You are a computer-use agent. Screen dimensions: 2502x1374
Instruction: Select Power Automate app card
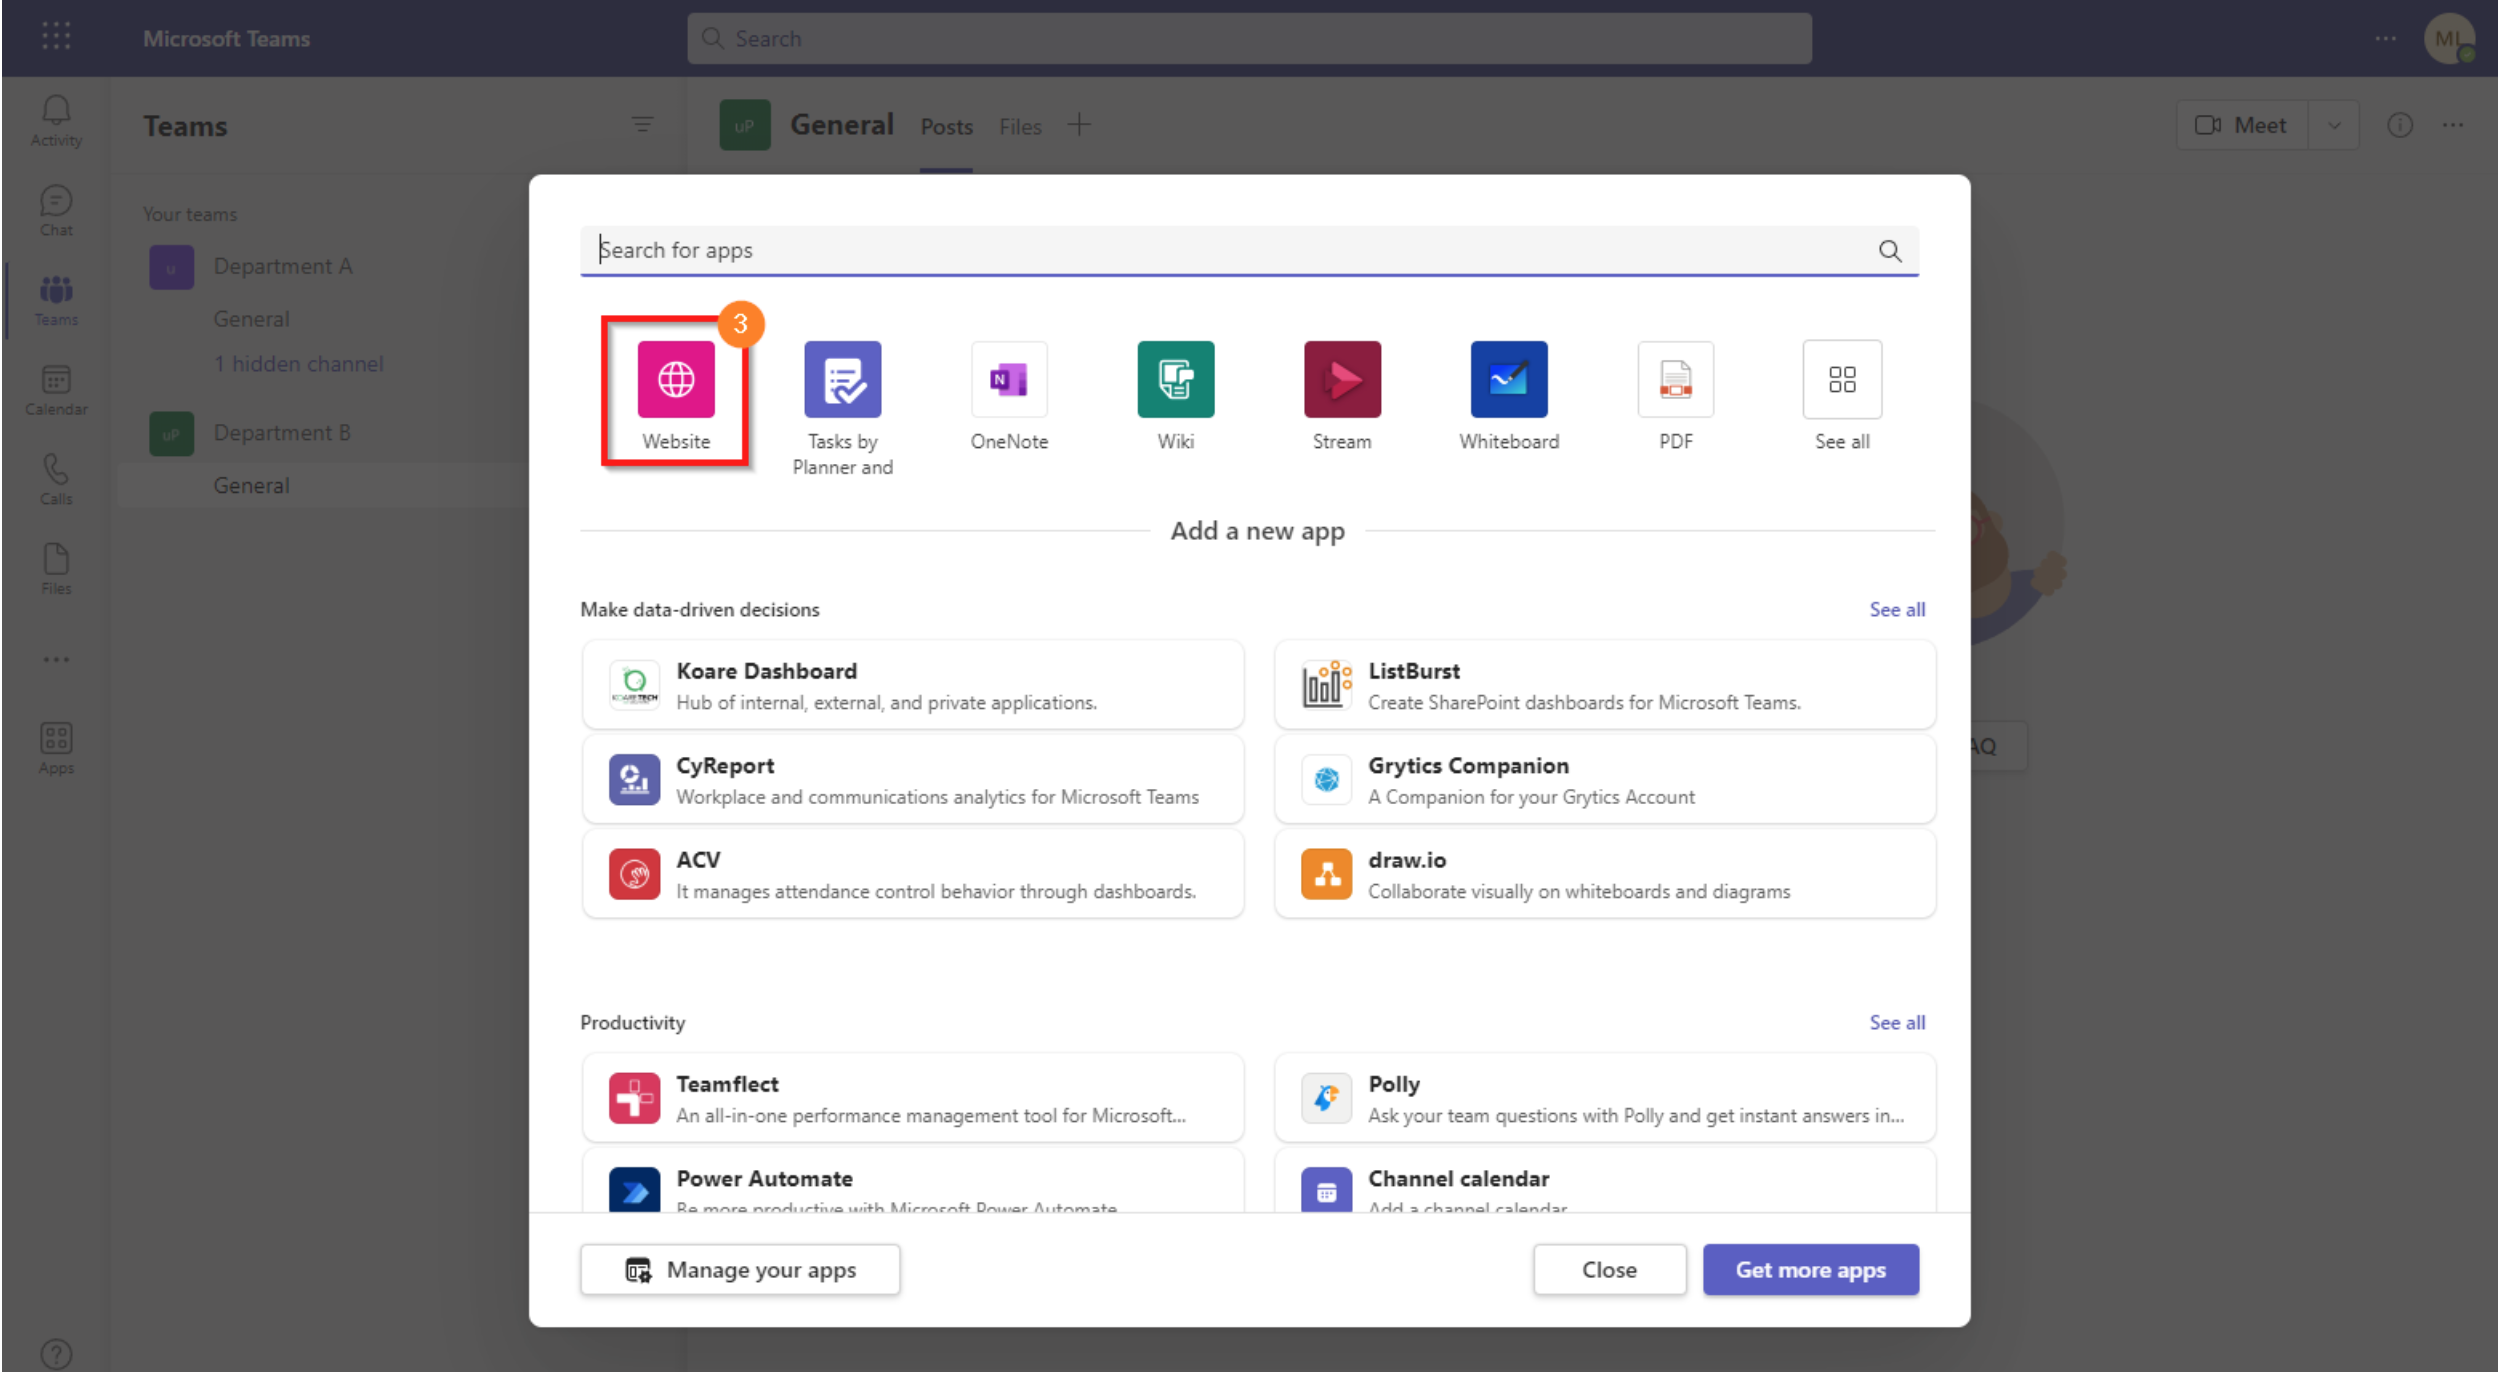[913, 1181]
